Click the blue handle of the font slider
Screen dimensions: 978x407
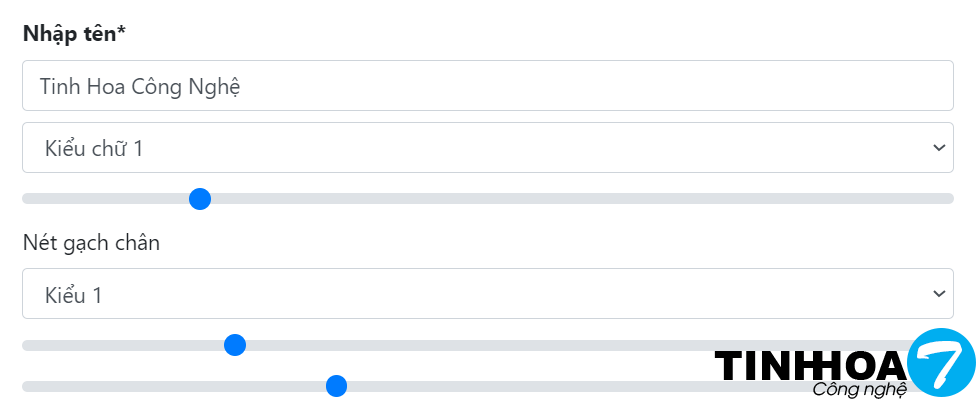(200, 199)
